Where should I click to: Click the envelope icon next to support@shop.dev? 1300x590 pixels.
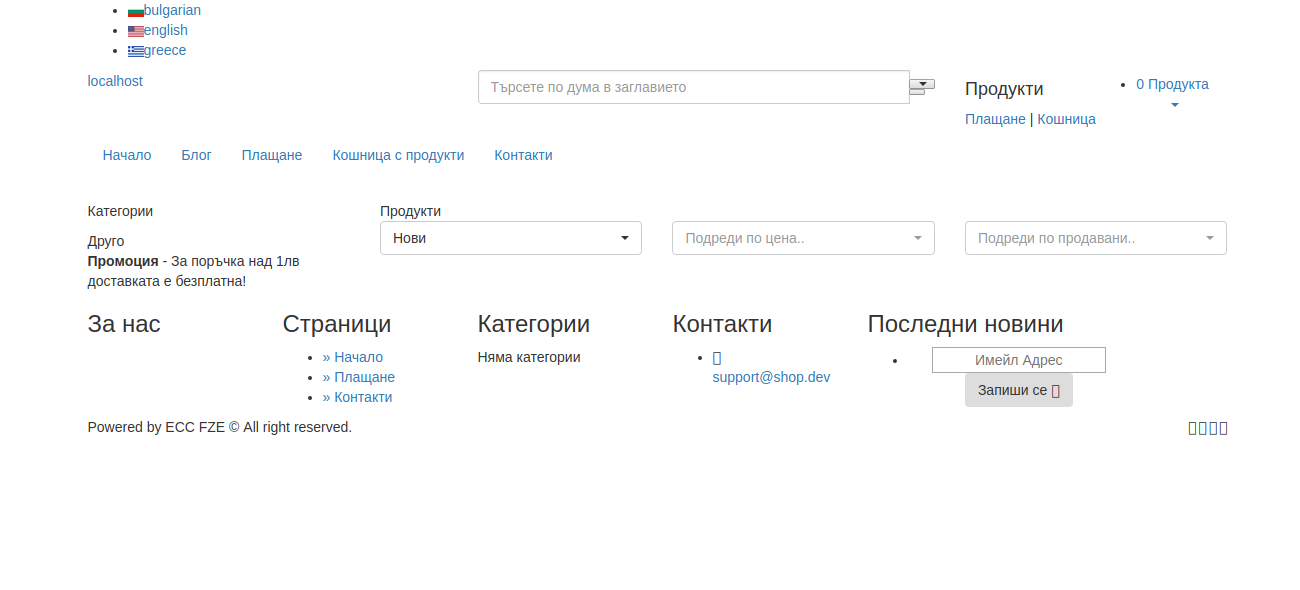point(716,357)
